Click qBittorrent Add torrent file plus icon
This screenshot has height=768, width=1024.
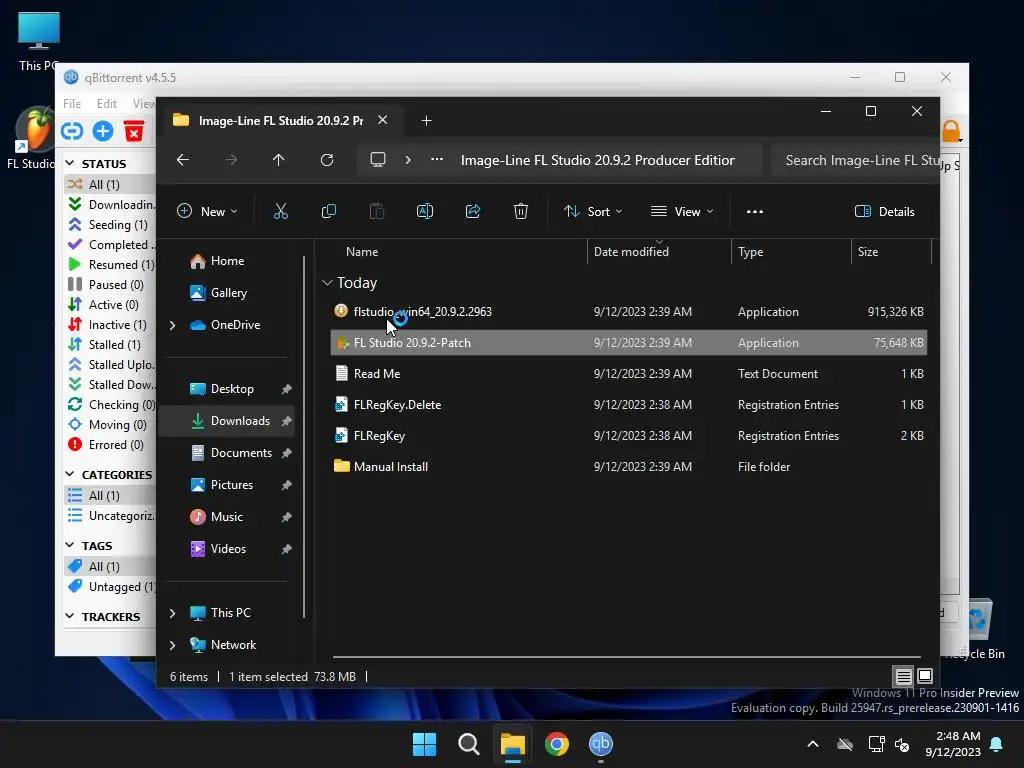[103, 131]
